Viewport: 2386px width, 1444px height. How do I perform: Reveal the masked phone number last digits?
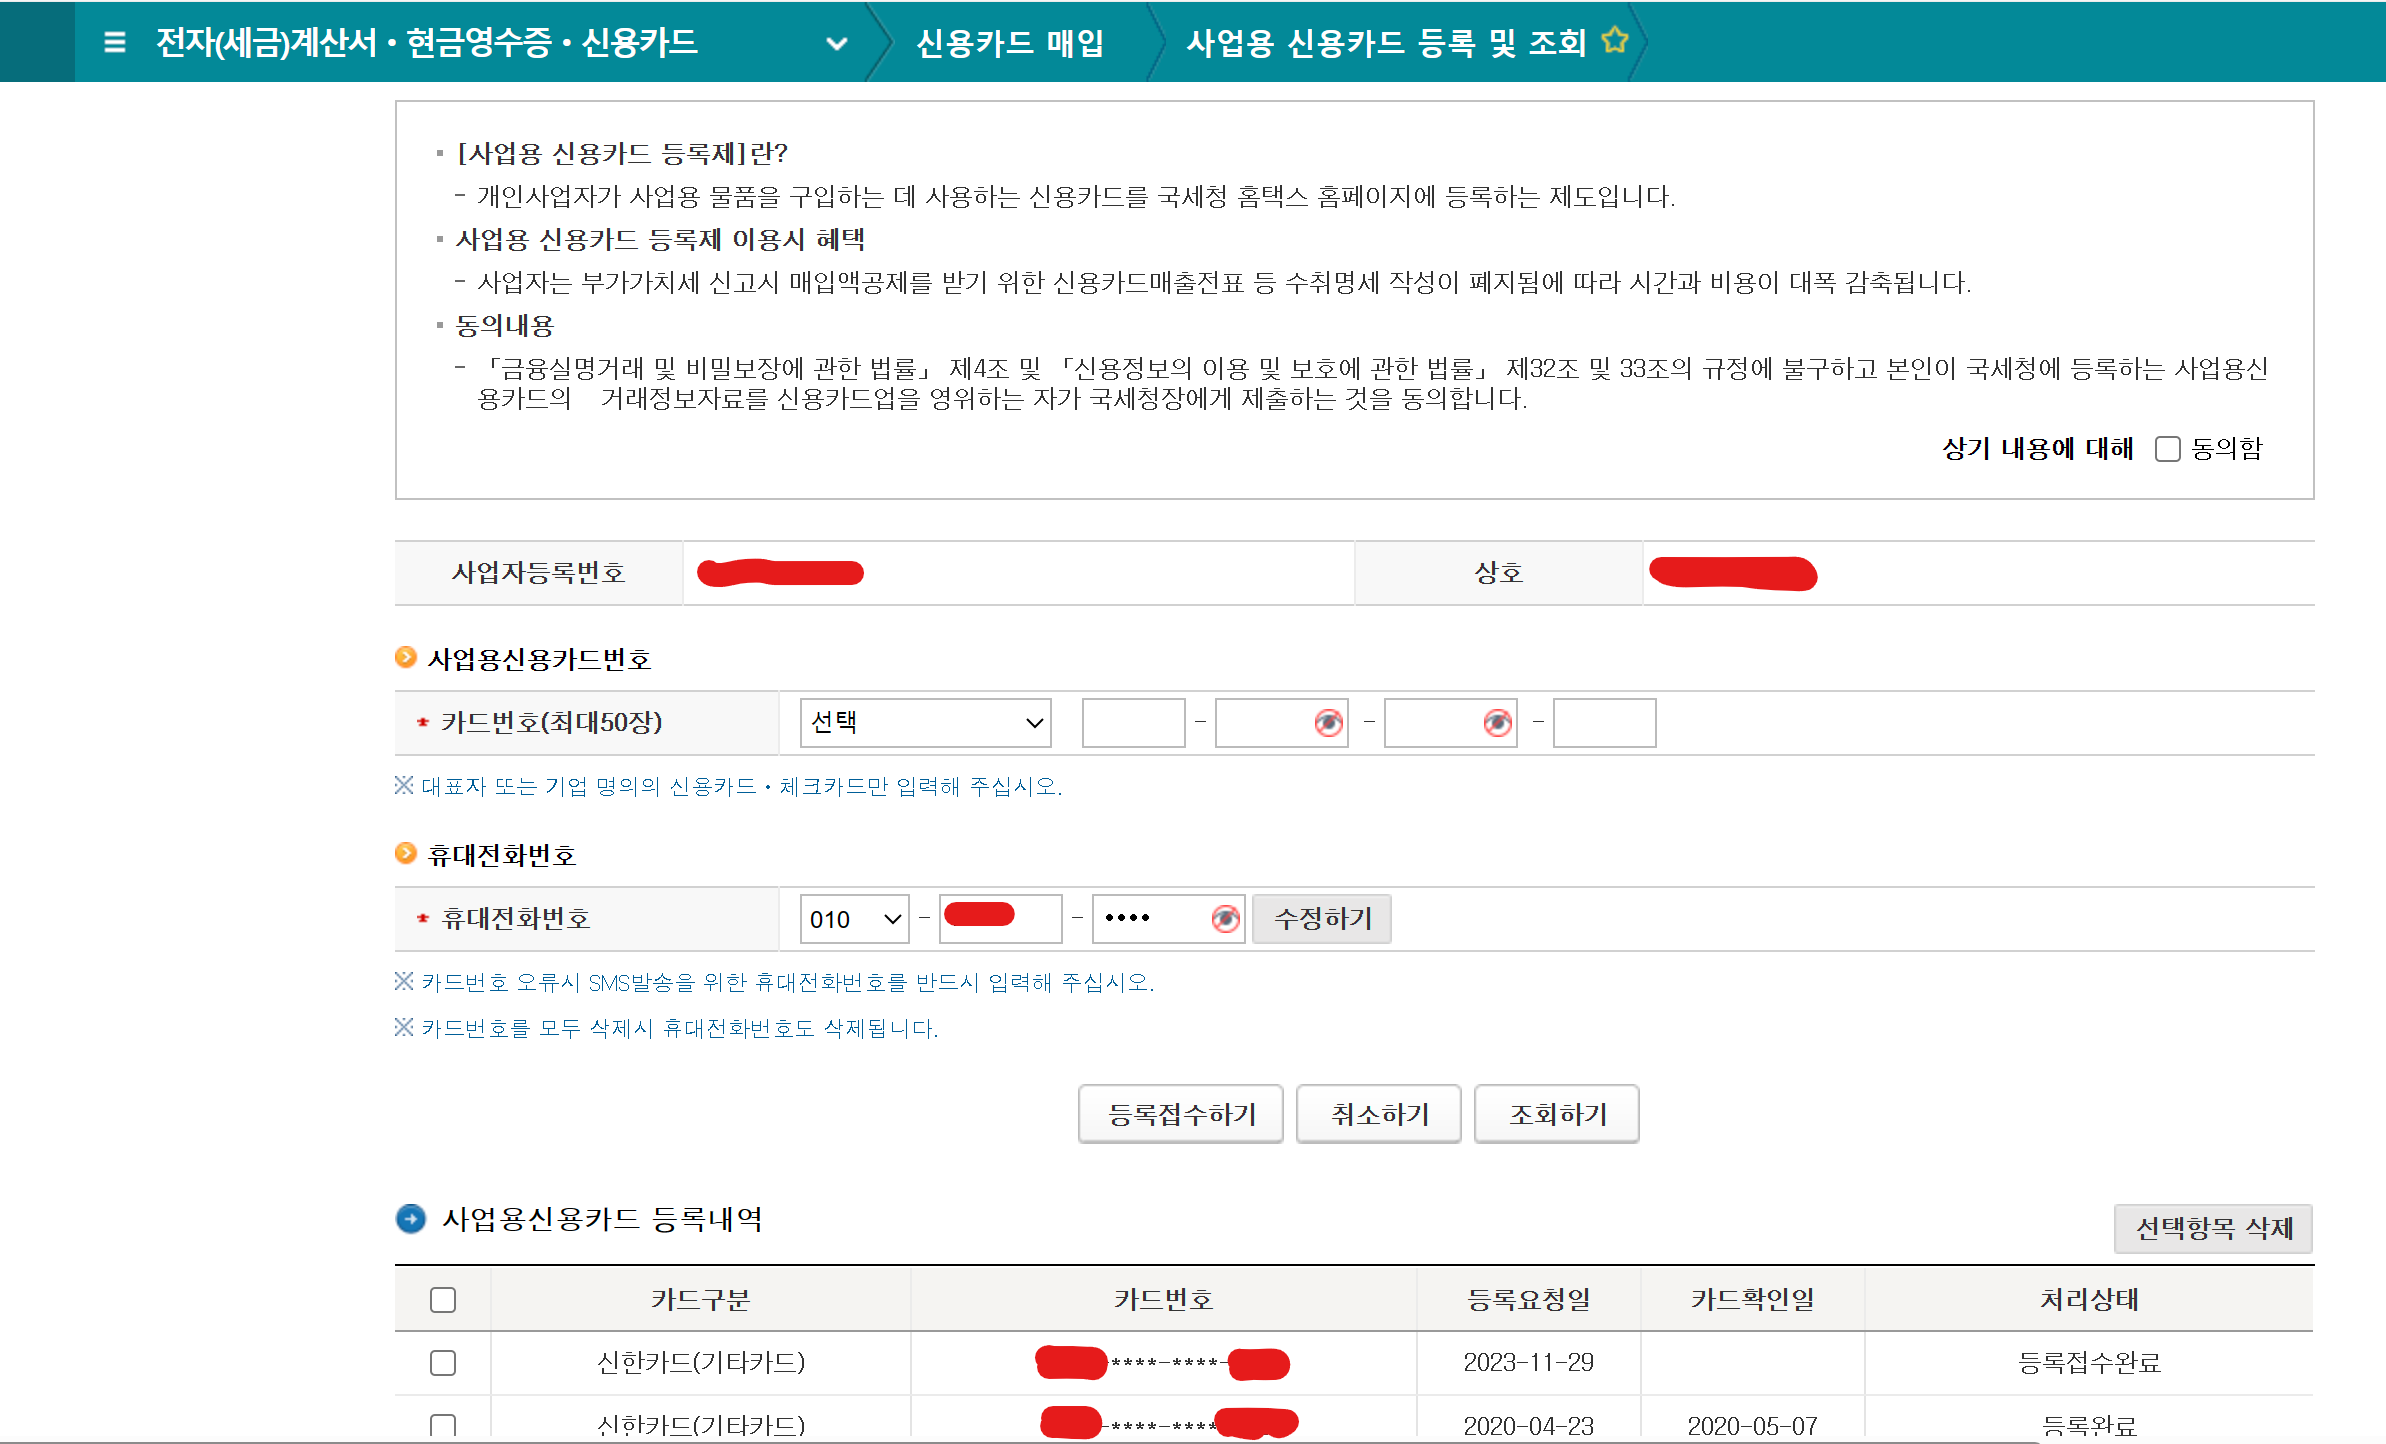pos(1226,918)
